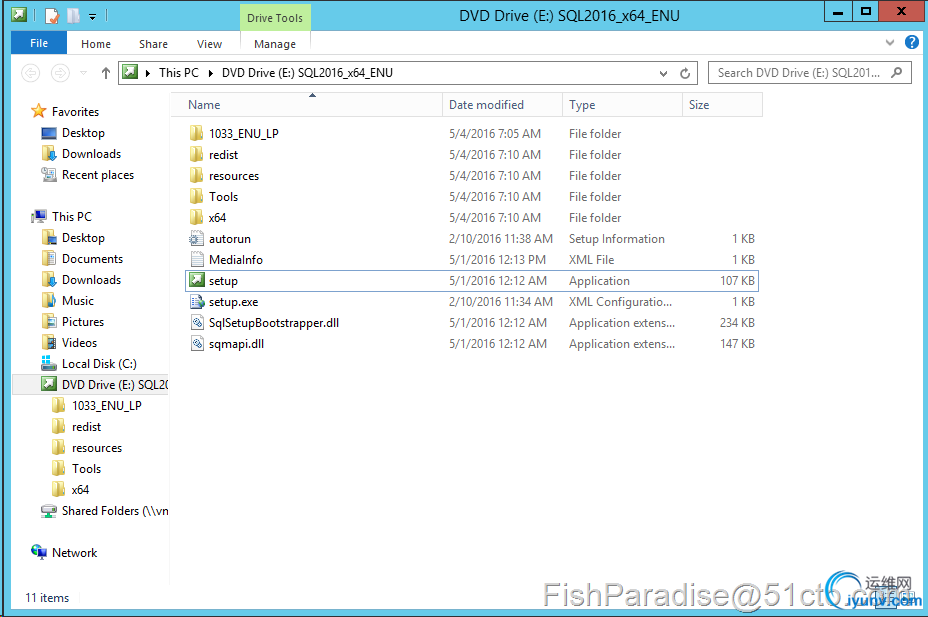Open Recent places in Favorites
The image size is (928, 617).
(x=98, y=175)
